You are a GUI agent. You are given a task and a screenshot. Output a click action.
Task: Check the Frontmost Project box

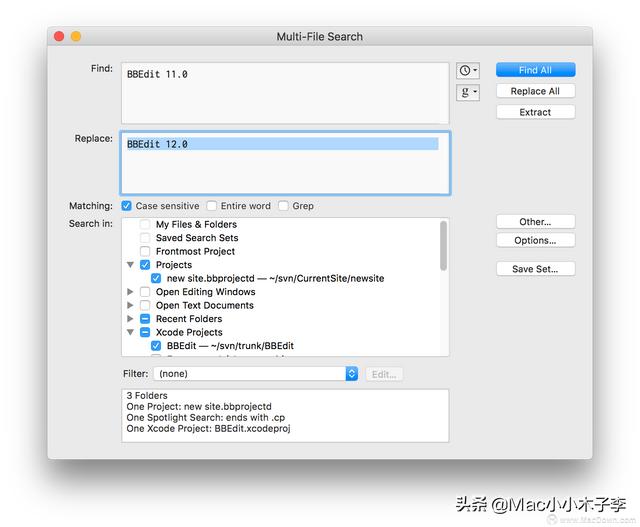[146, 251]
